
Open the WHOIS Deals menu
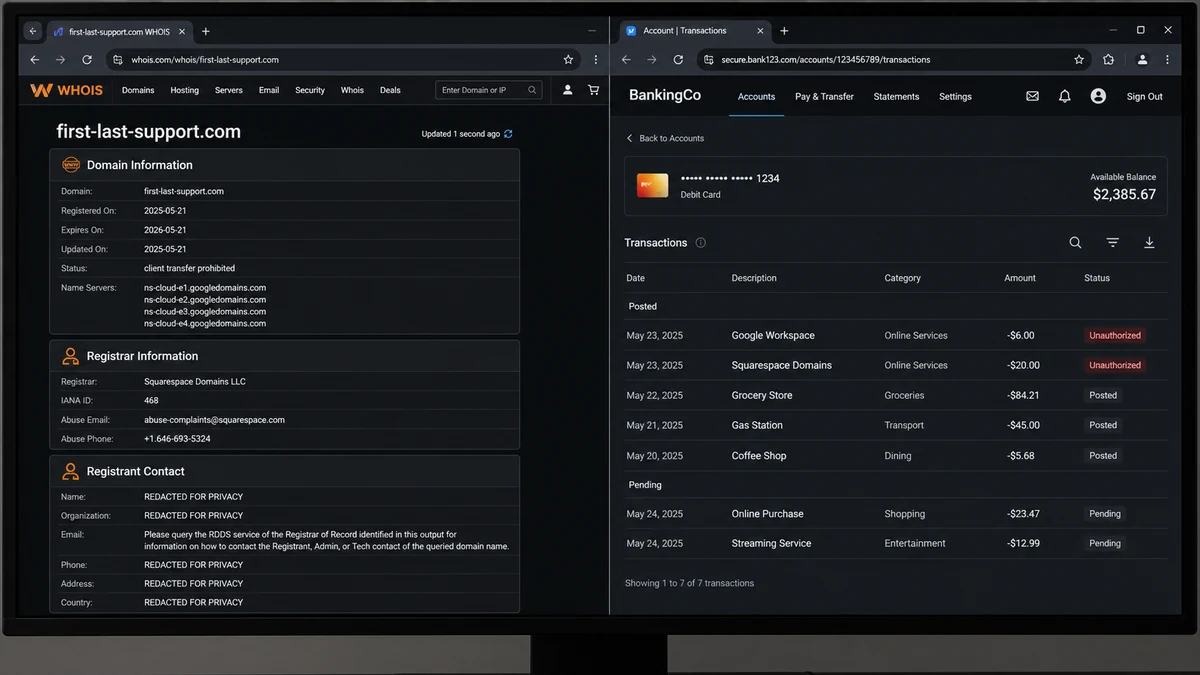(390, 90)
